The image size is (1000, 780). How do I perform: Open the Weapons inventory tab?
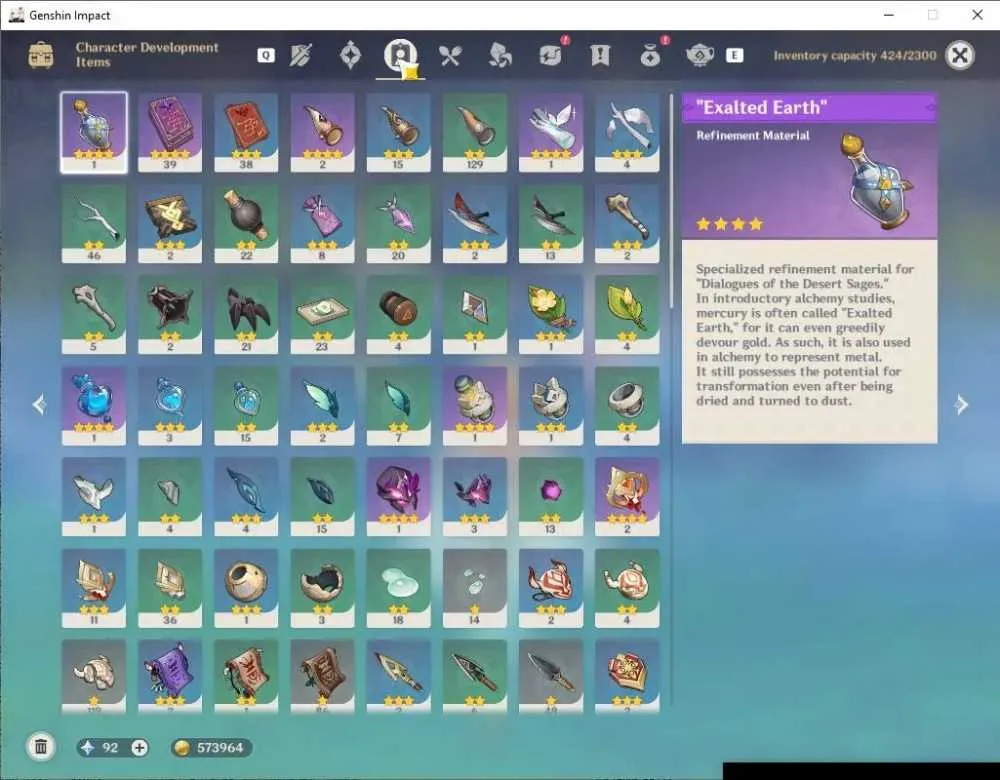[300, 55]
